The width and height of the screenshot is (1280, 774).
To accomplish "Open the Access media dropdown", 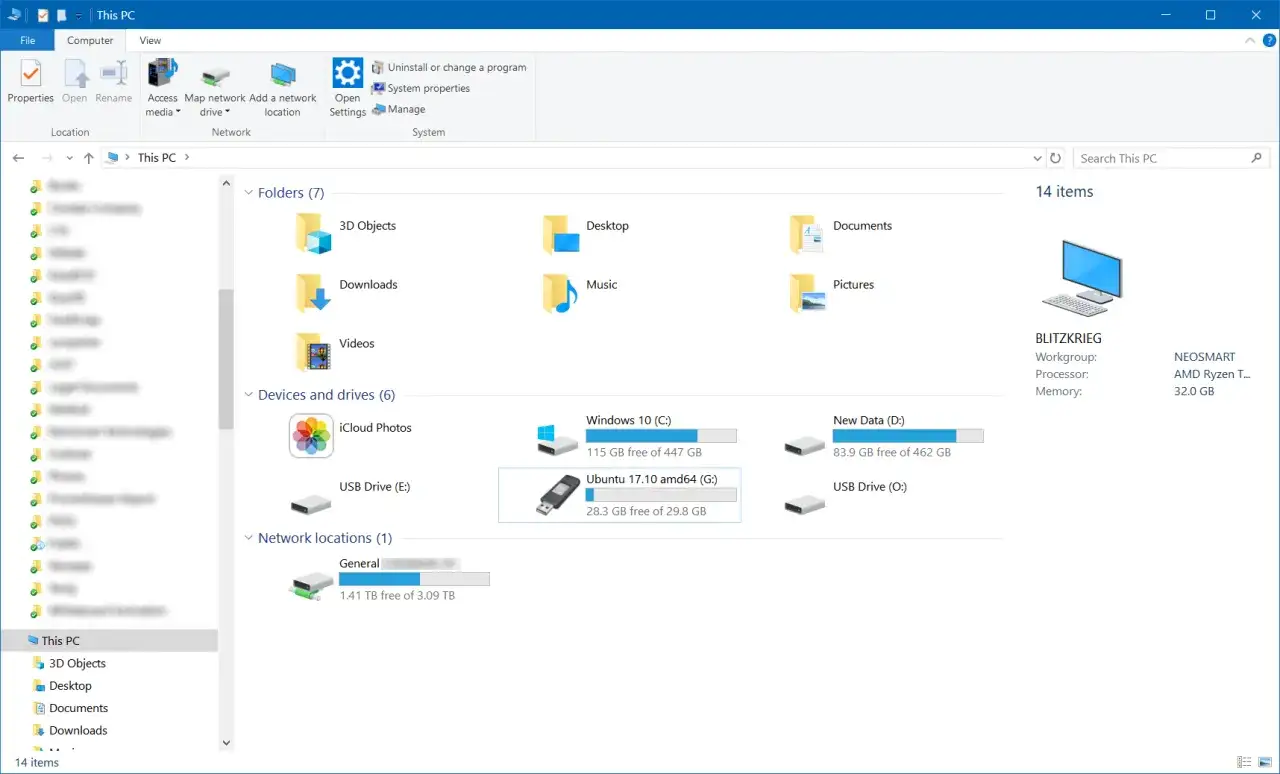I will [x=162, y=88].
